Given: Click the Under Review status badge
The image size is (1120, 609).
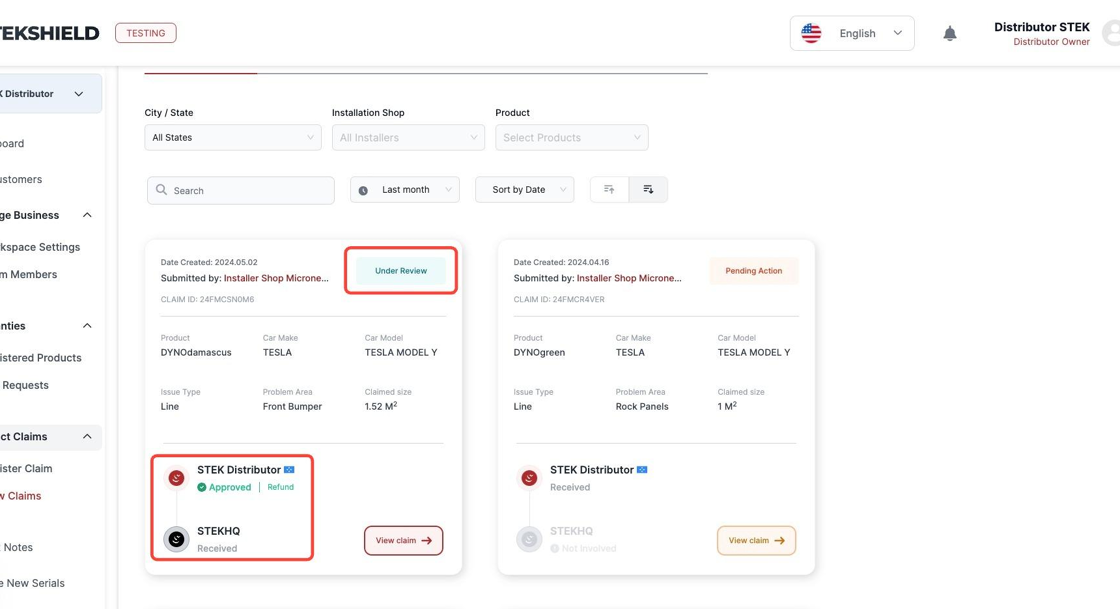Looking at the screenshot, I should pyautogui.click(x=401, y=271).
